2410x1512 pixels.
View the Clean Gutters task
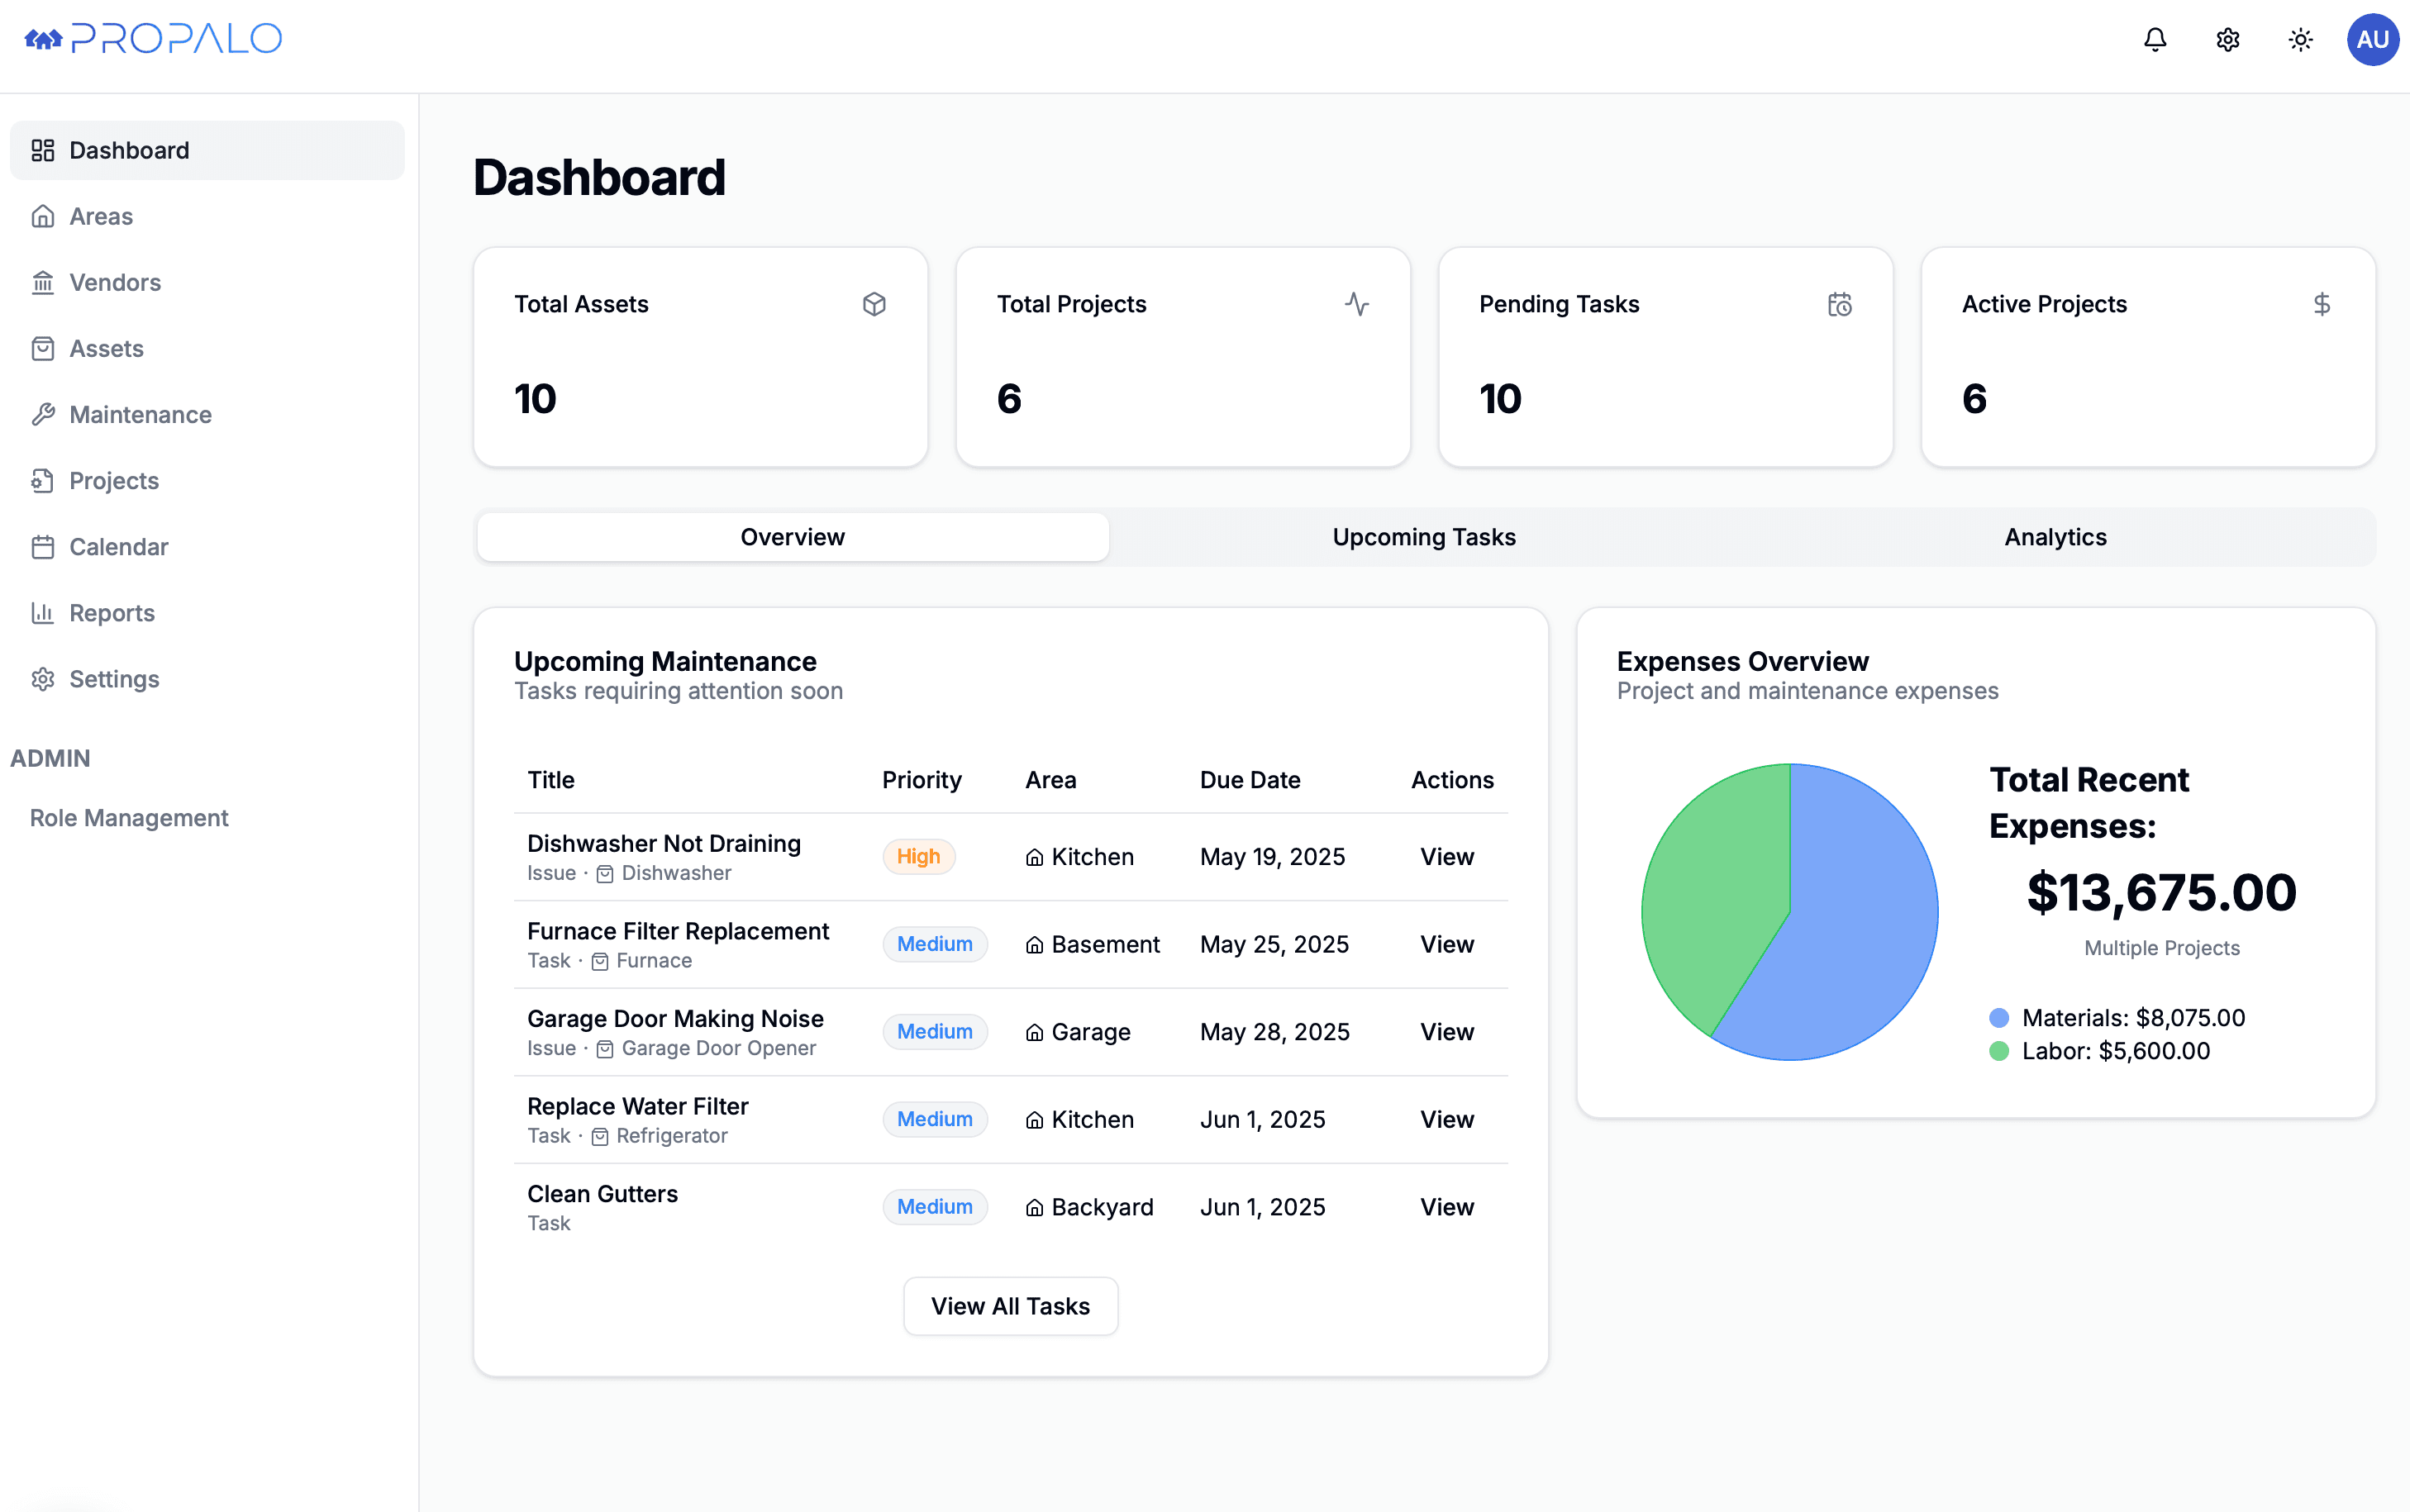click(x=1446, y=1207)
